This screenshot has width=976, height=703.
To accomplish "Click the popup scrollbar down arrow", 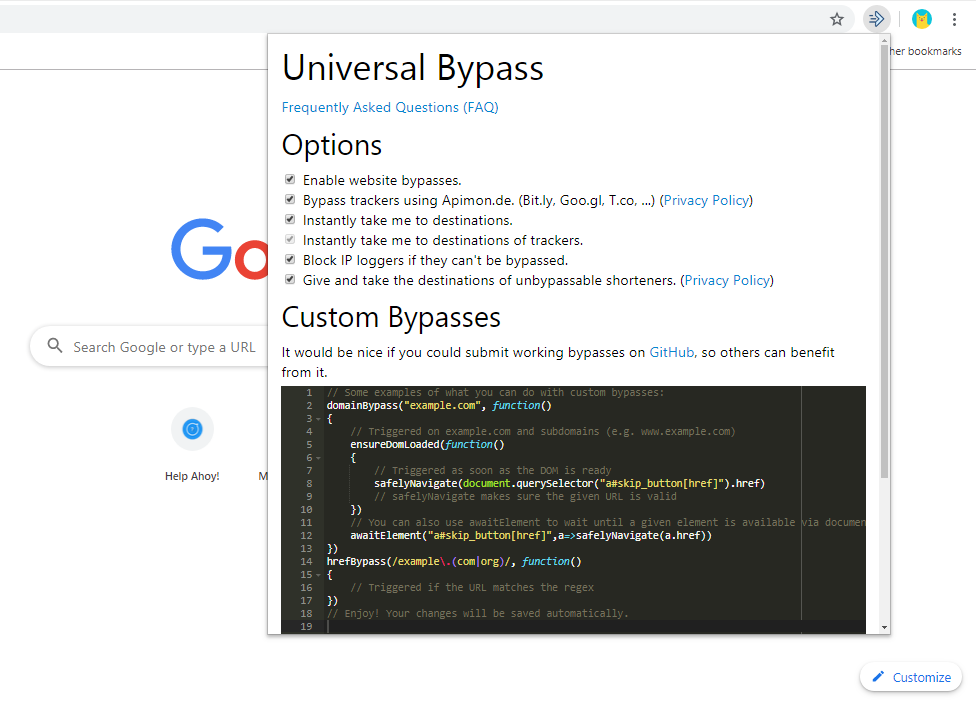I will pos(883,627).
